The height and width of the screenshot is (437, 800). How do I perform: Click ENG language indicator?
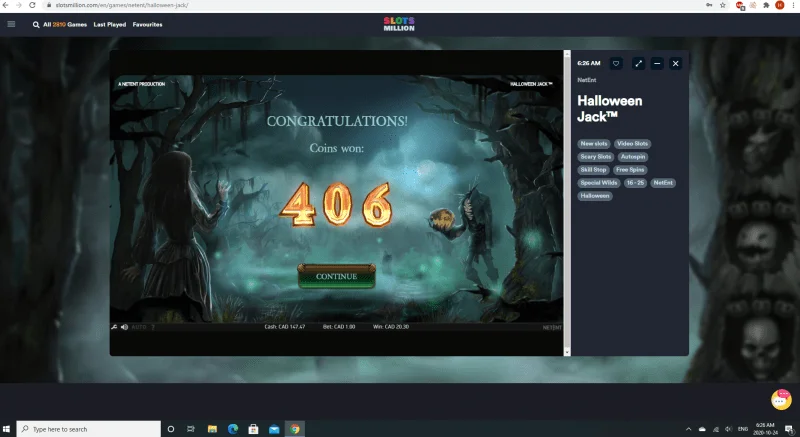tap(743, 429)
